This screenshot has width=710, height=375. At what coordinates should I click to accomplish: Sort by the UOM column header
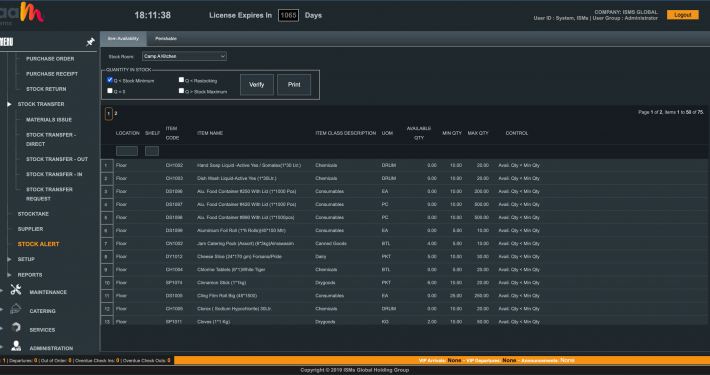point(387,133)
